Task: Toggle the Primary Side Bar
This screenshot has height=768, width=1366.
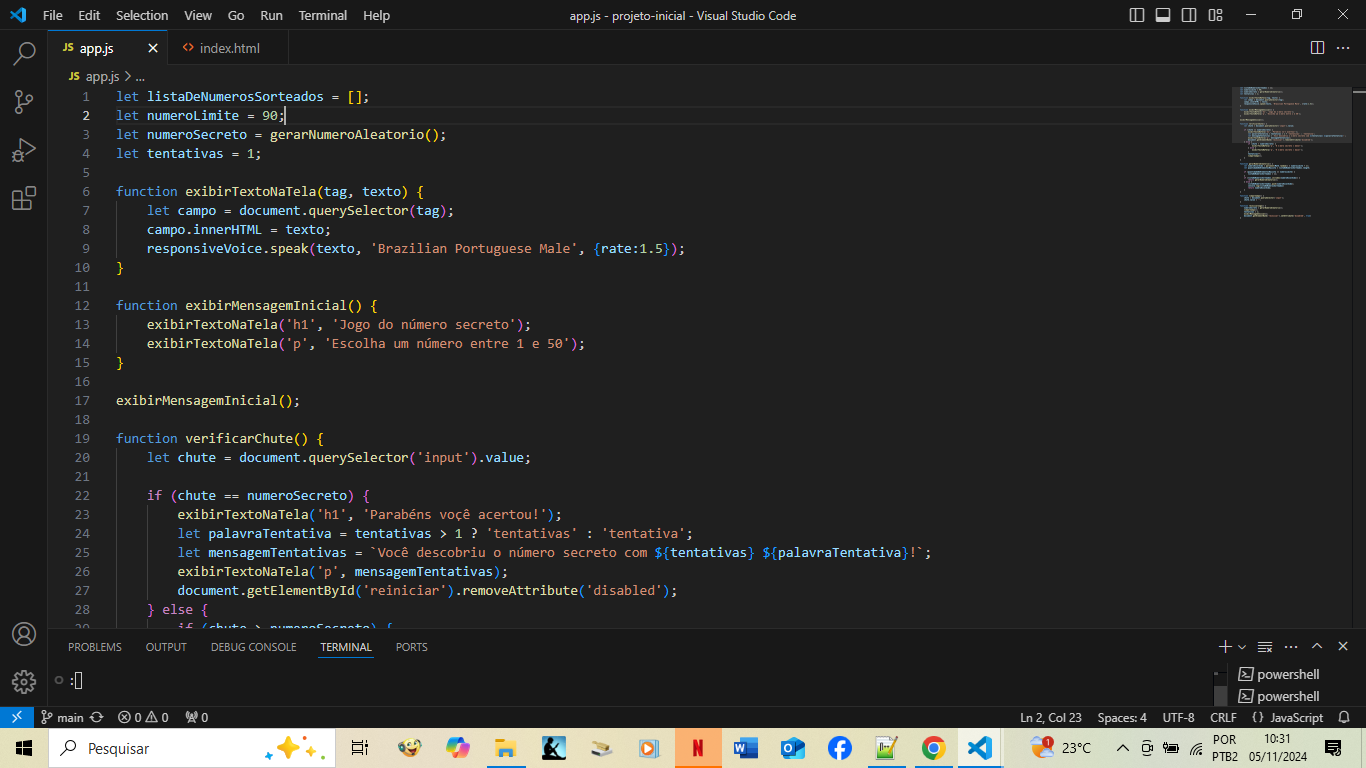Action: (1137, 15)
